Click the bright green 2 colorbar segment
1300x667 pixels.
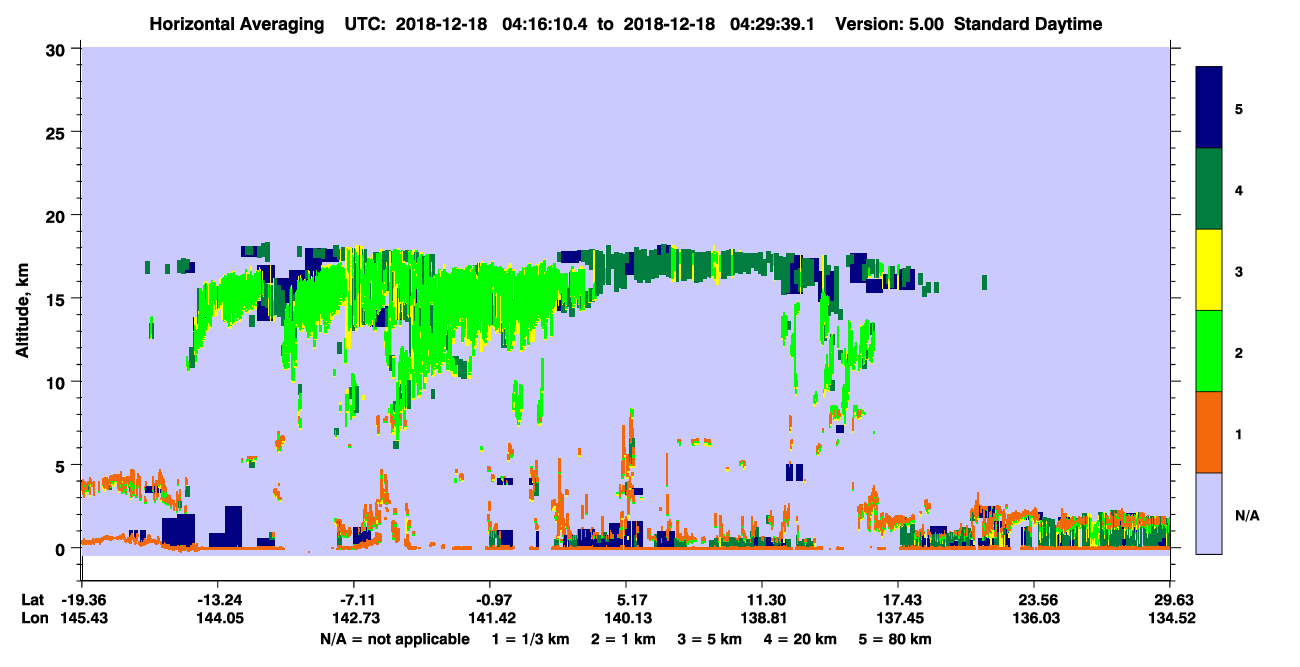1209,351
